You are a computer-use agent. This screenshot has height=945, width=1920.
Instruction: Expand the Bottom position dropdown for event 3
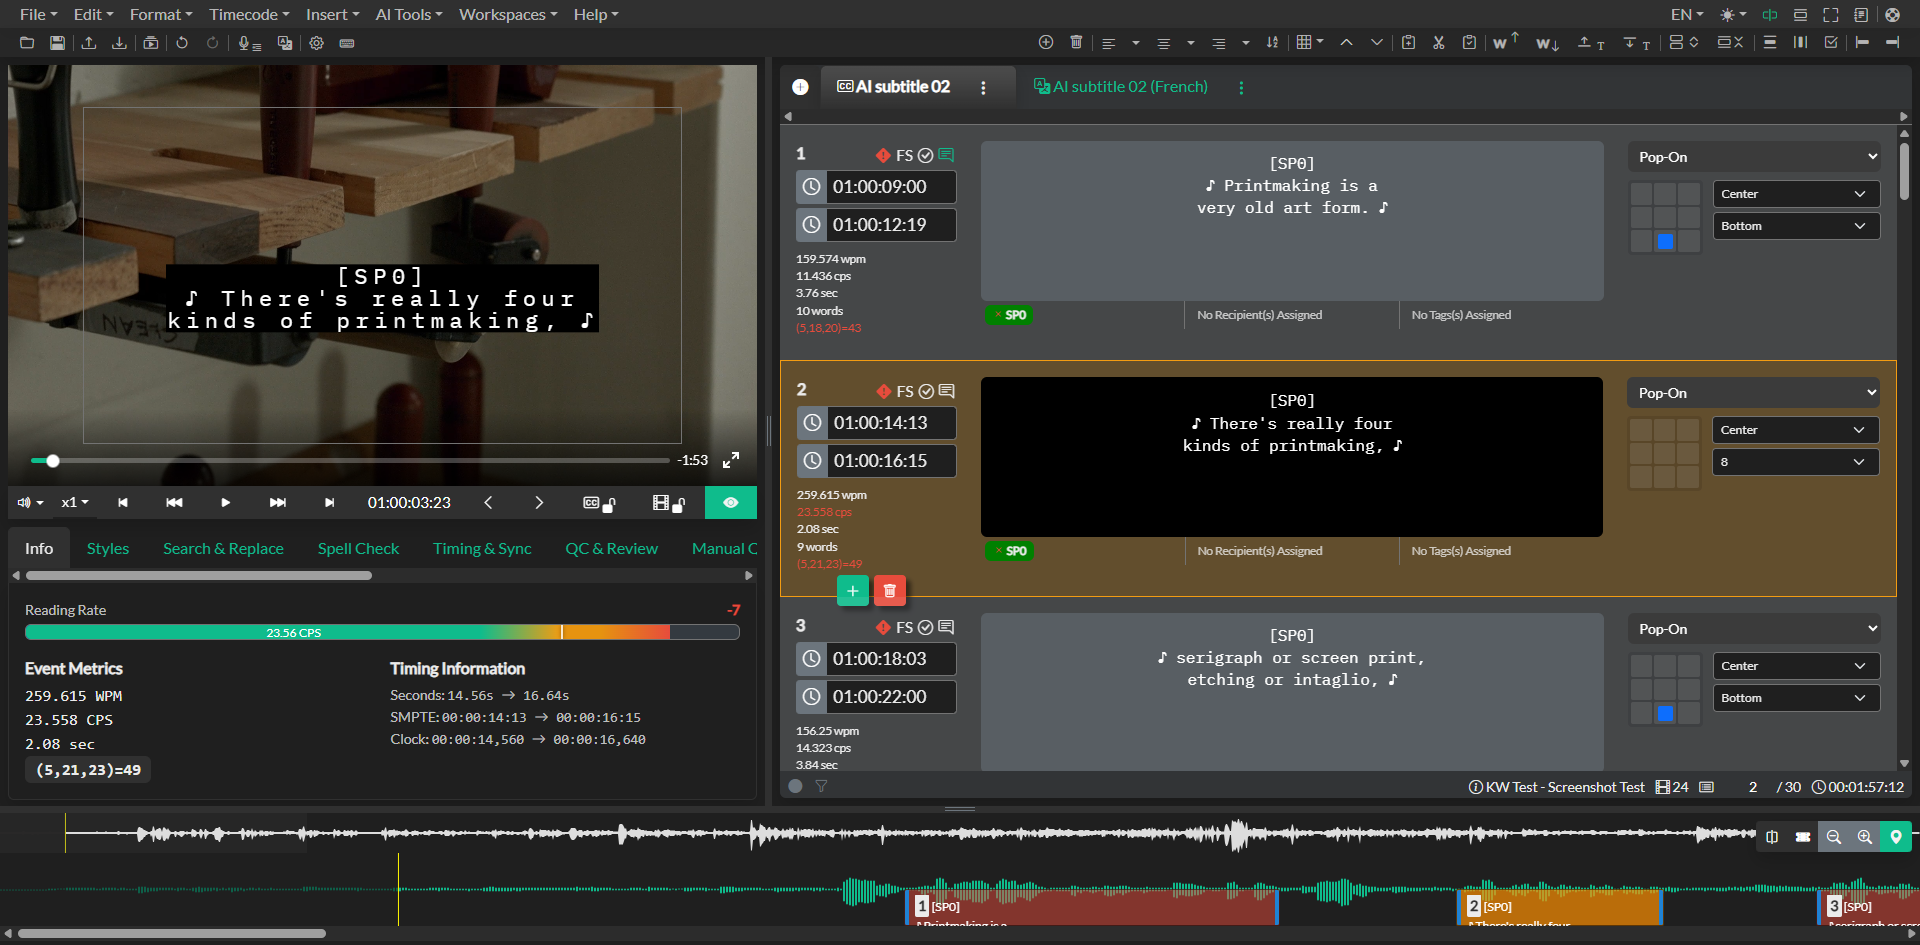point(1794,698)
